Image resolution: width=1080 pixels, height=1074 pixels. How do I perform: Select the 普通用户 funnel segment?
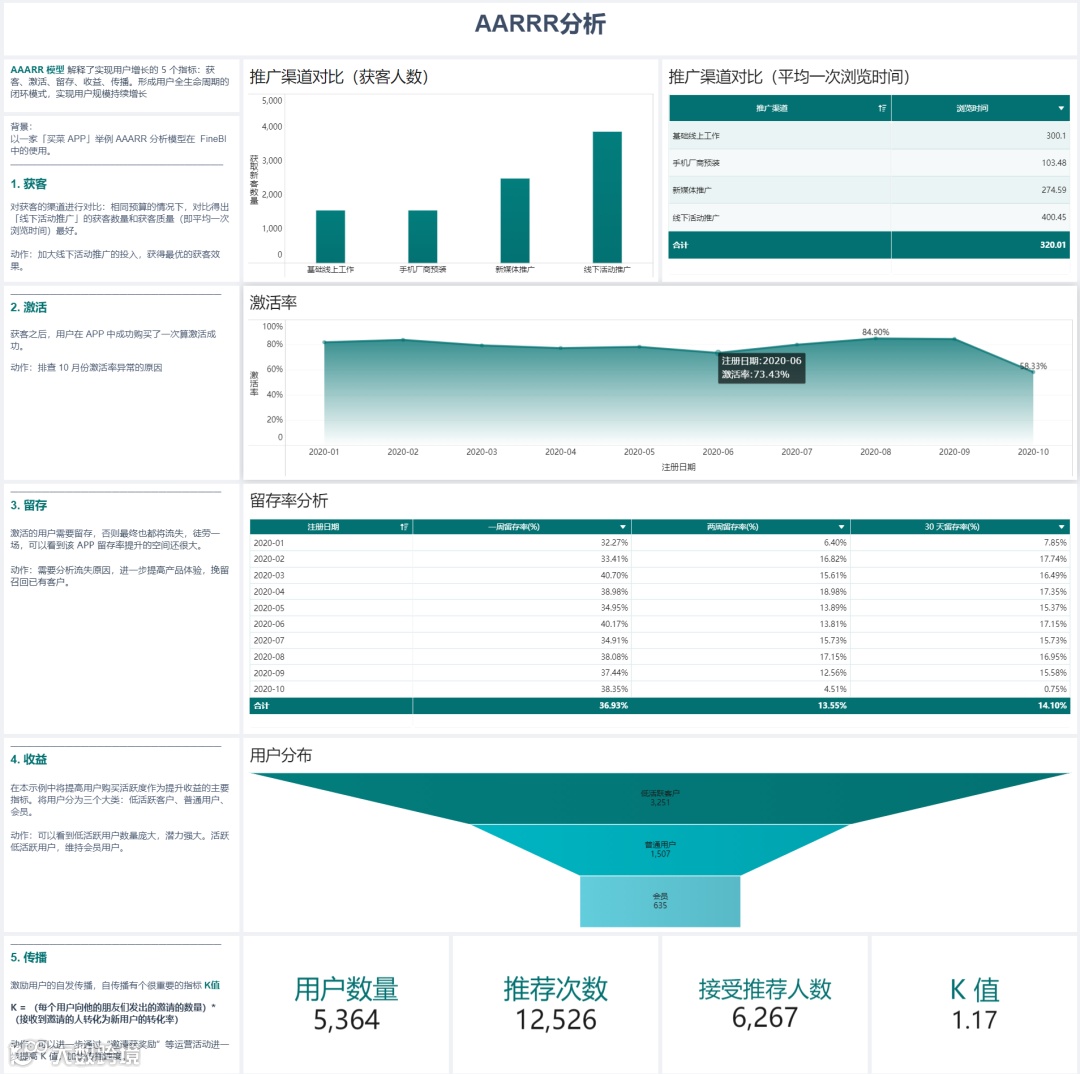(660, 849)
